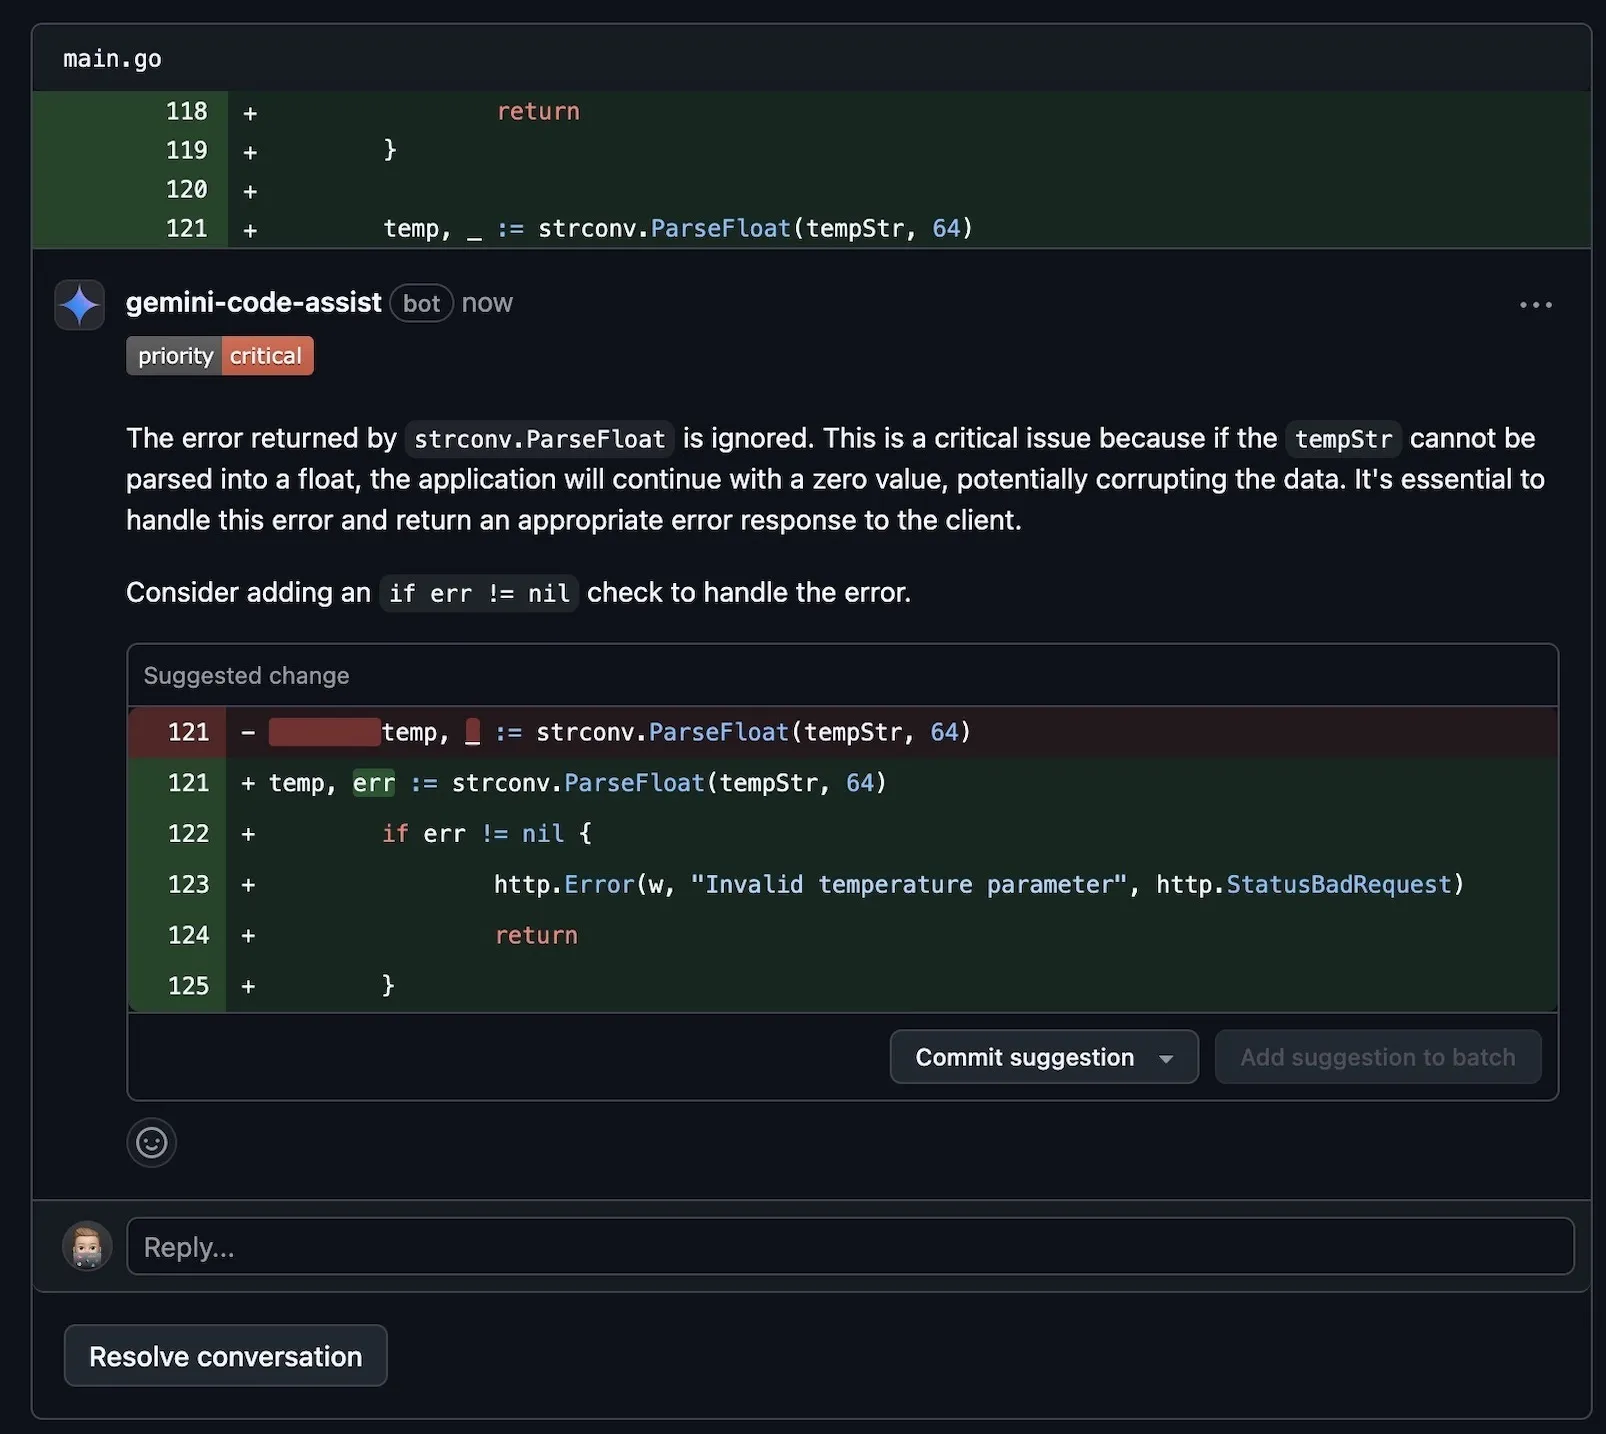This screenshot has width=1606, height=1434.
Task: Select Add suggestion to batch
Action: pos(1378,1057)
